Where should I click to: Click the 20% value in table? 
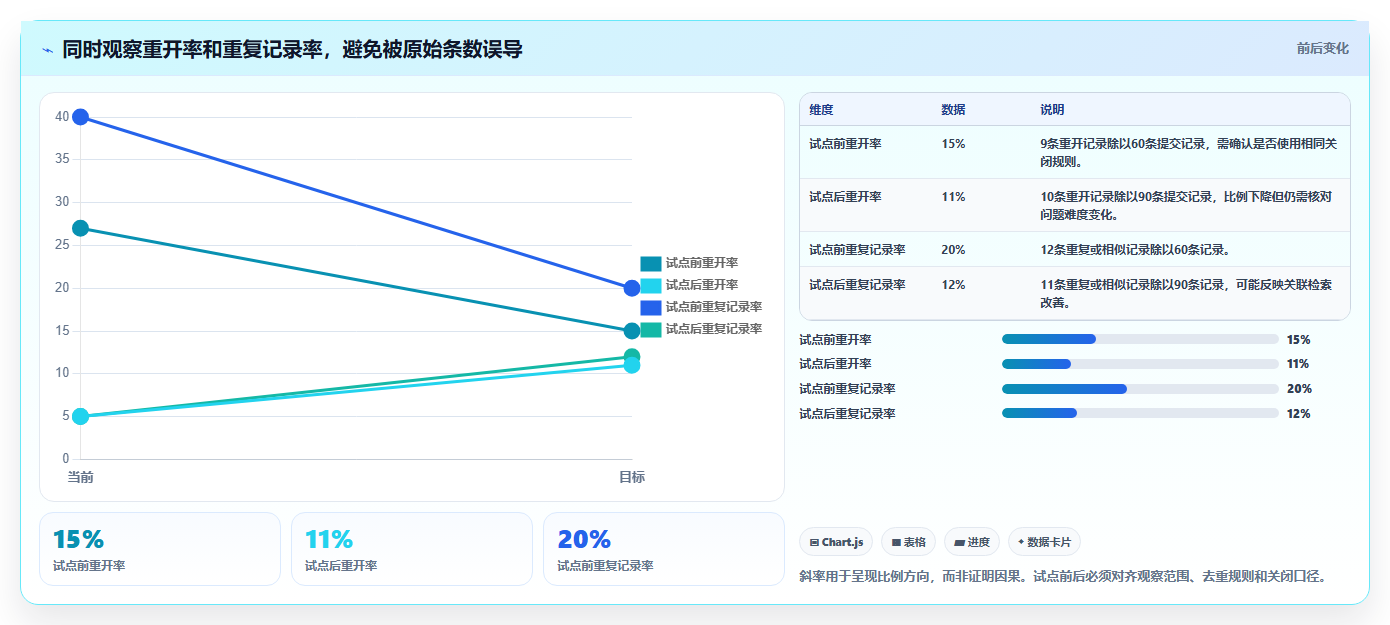pyautogui.click(x=953, y=250)
